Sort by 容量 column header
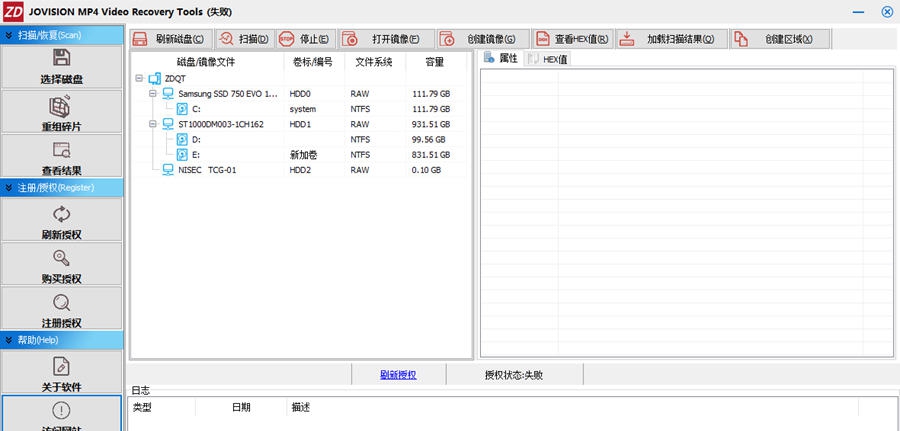The width and height of the screenshot is (900, 431). pyautogui.click(x=435, y=61)
